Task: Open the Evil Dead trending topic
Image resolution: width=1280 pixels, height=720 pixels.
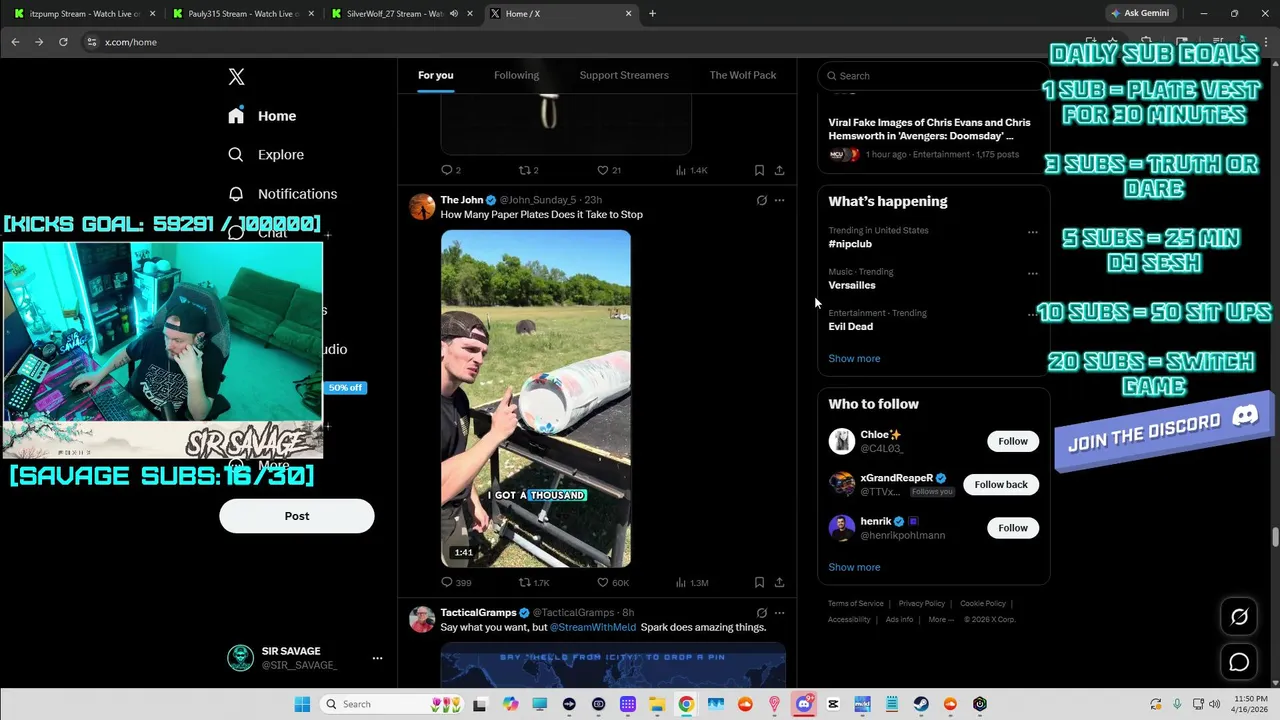Action: [x=851, y=326]
